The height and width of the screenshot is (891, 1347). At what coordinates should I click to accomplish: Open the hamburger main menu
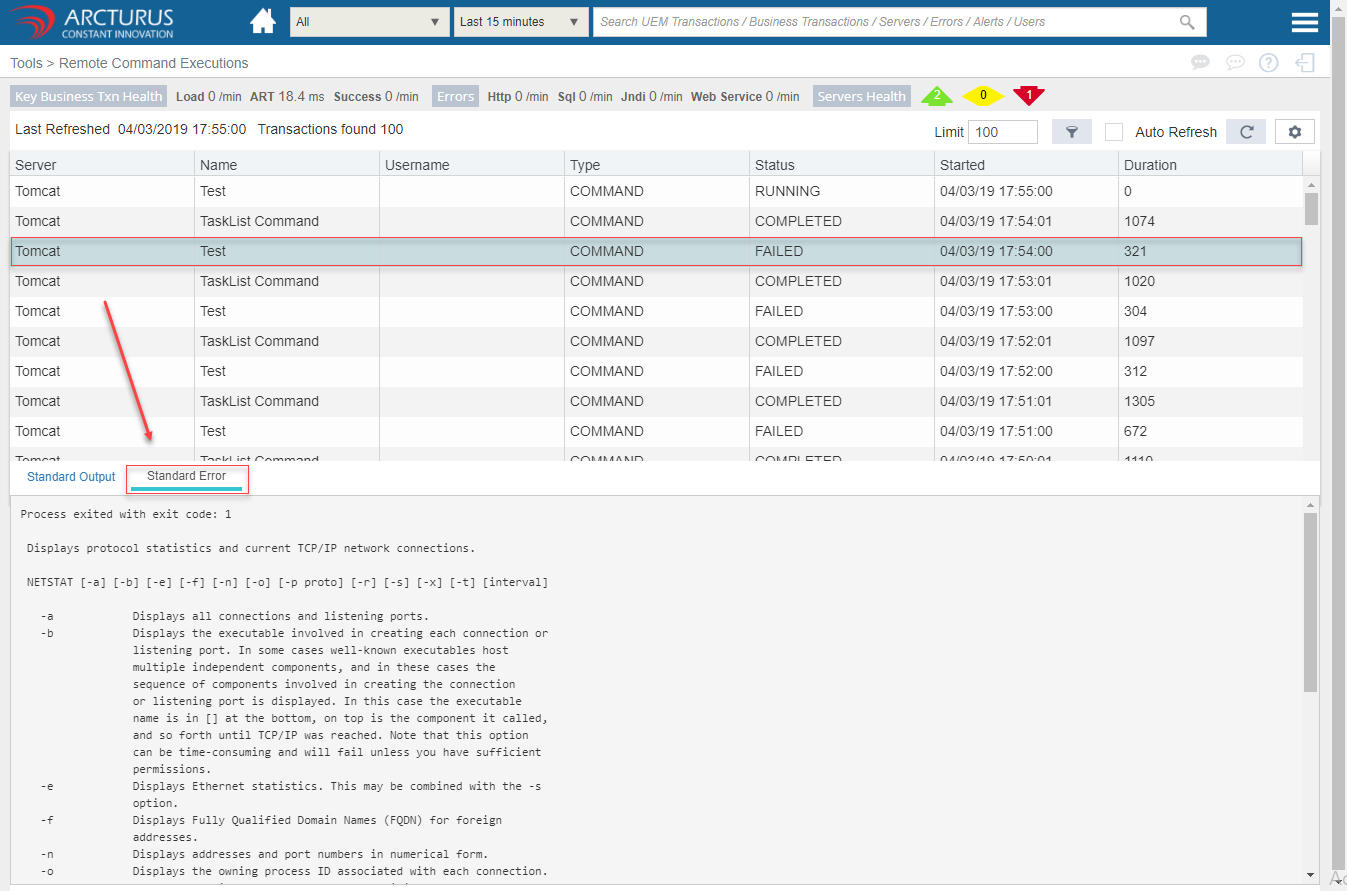1304,23
